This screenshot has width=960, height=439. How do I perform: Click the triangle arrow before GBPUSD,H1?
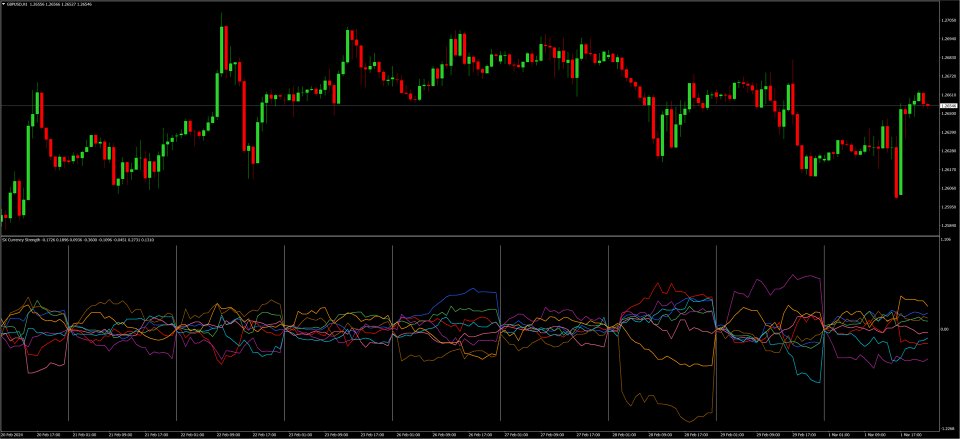[x=4, y=4]
